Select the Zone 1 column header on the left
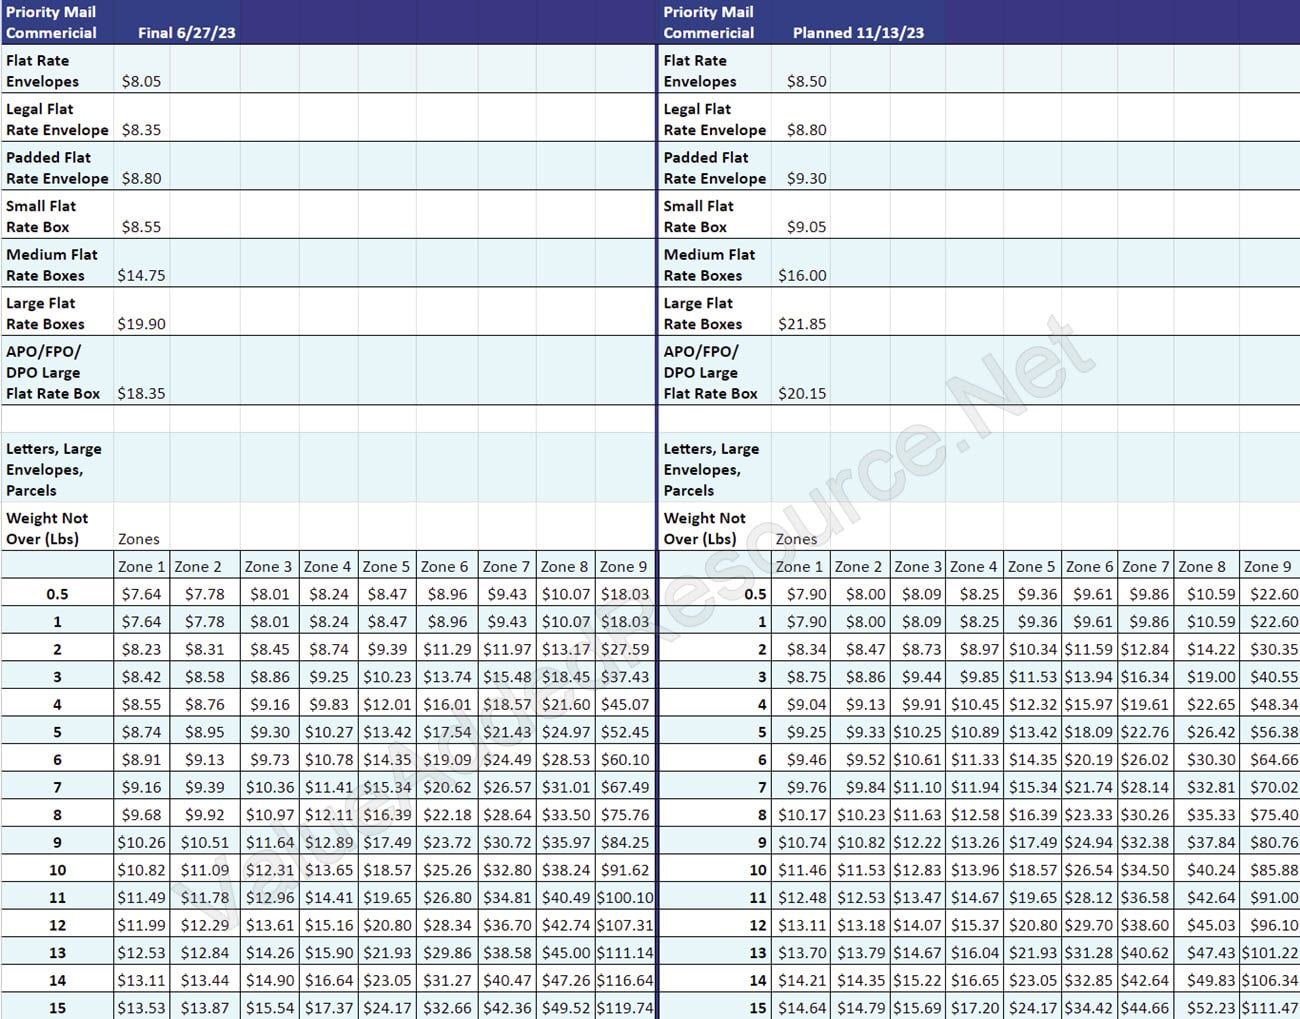1300x1019 pixels. (x=141, y=566)
